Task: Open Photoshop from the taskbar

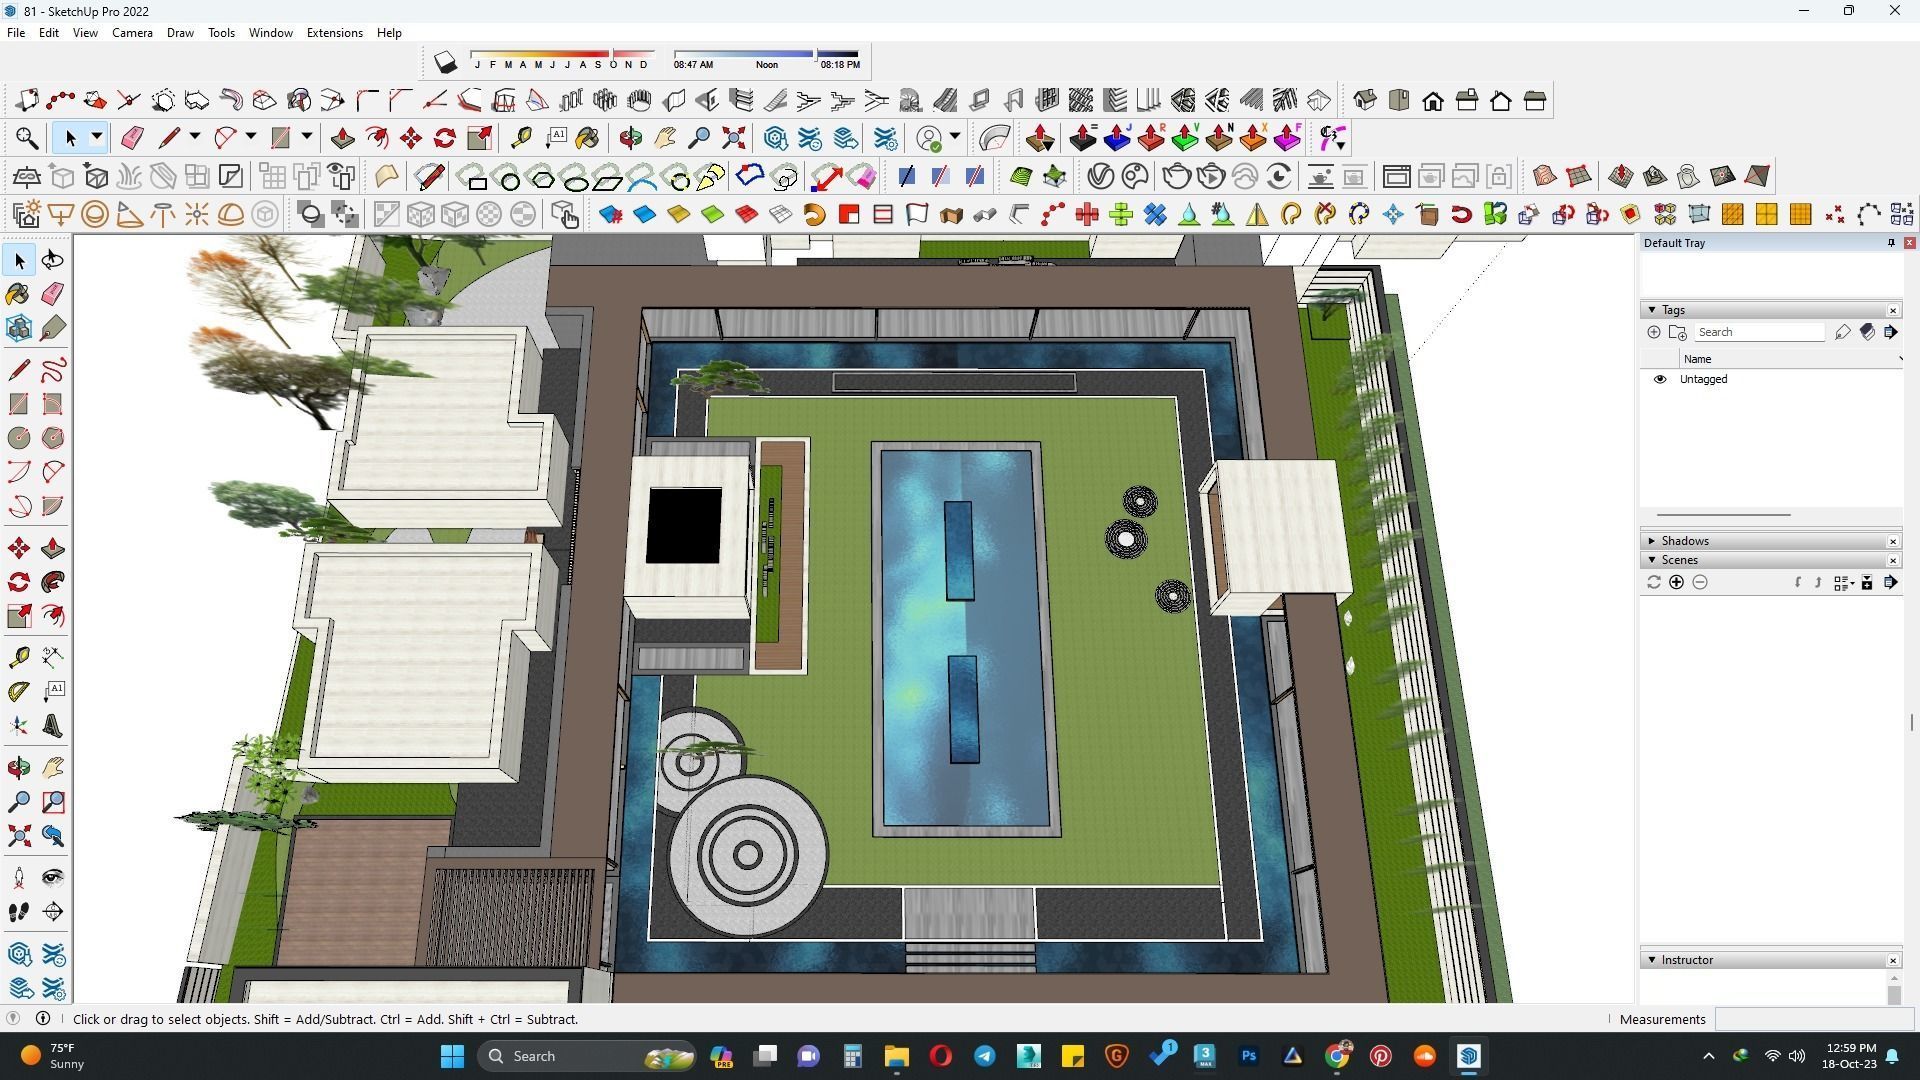Action: [1249, 1056]
